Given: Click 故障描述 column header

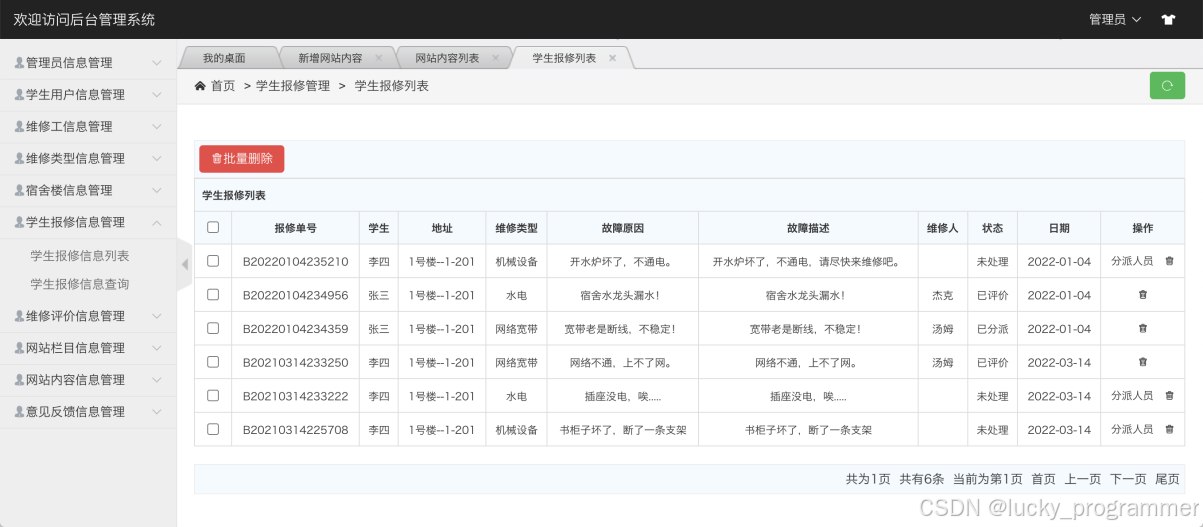Looking at the screenshot, I should coord(808,228).
